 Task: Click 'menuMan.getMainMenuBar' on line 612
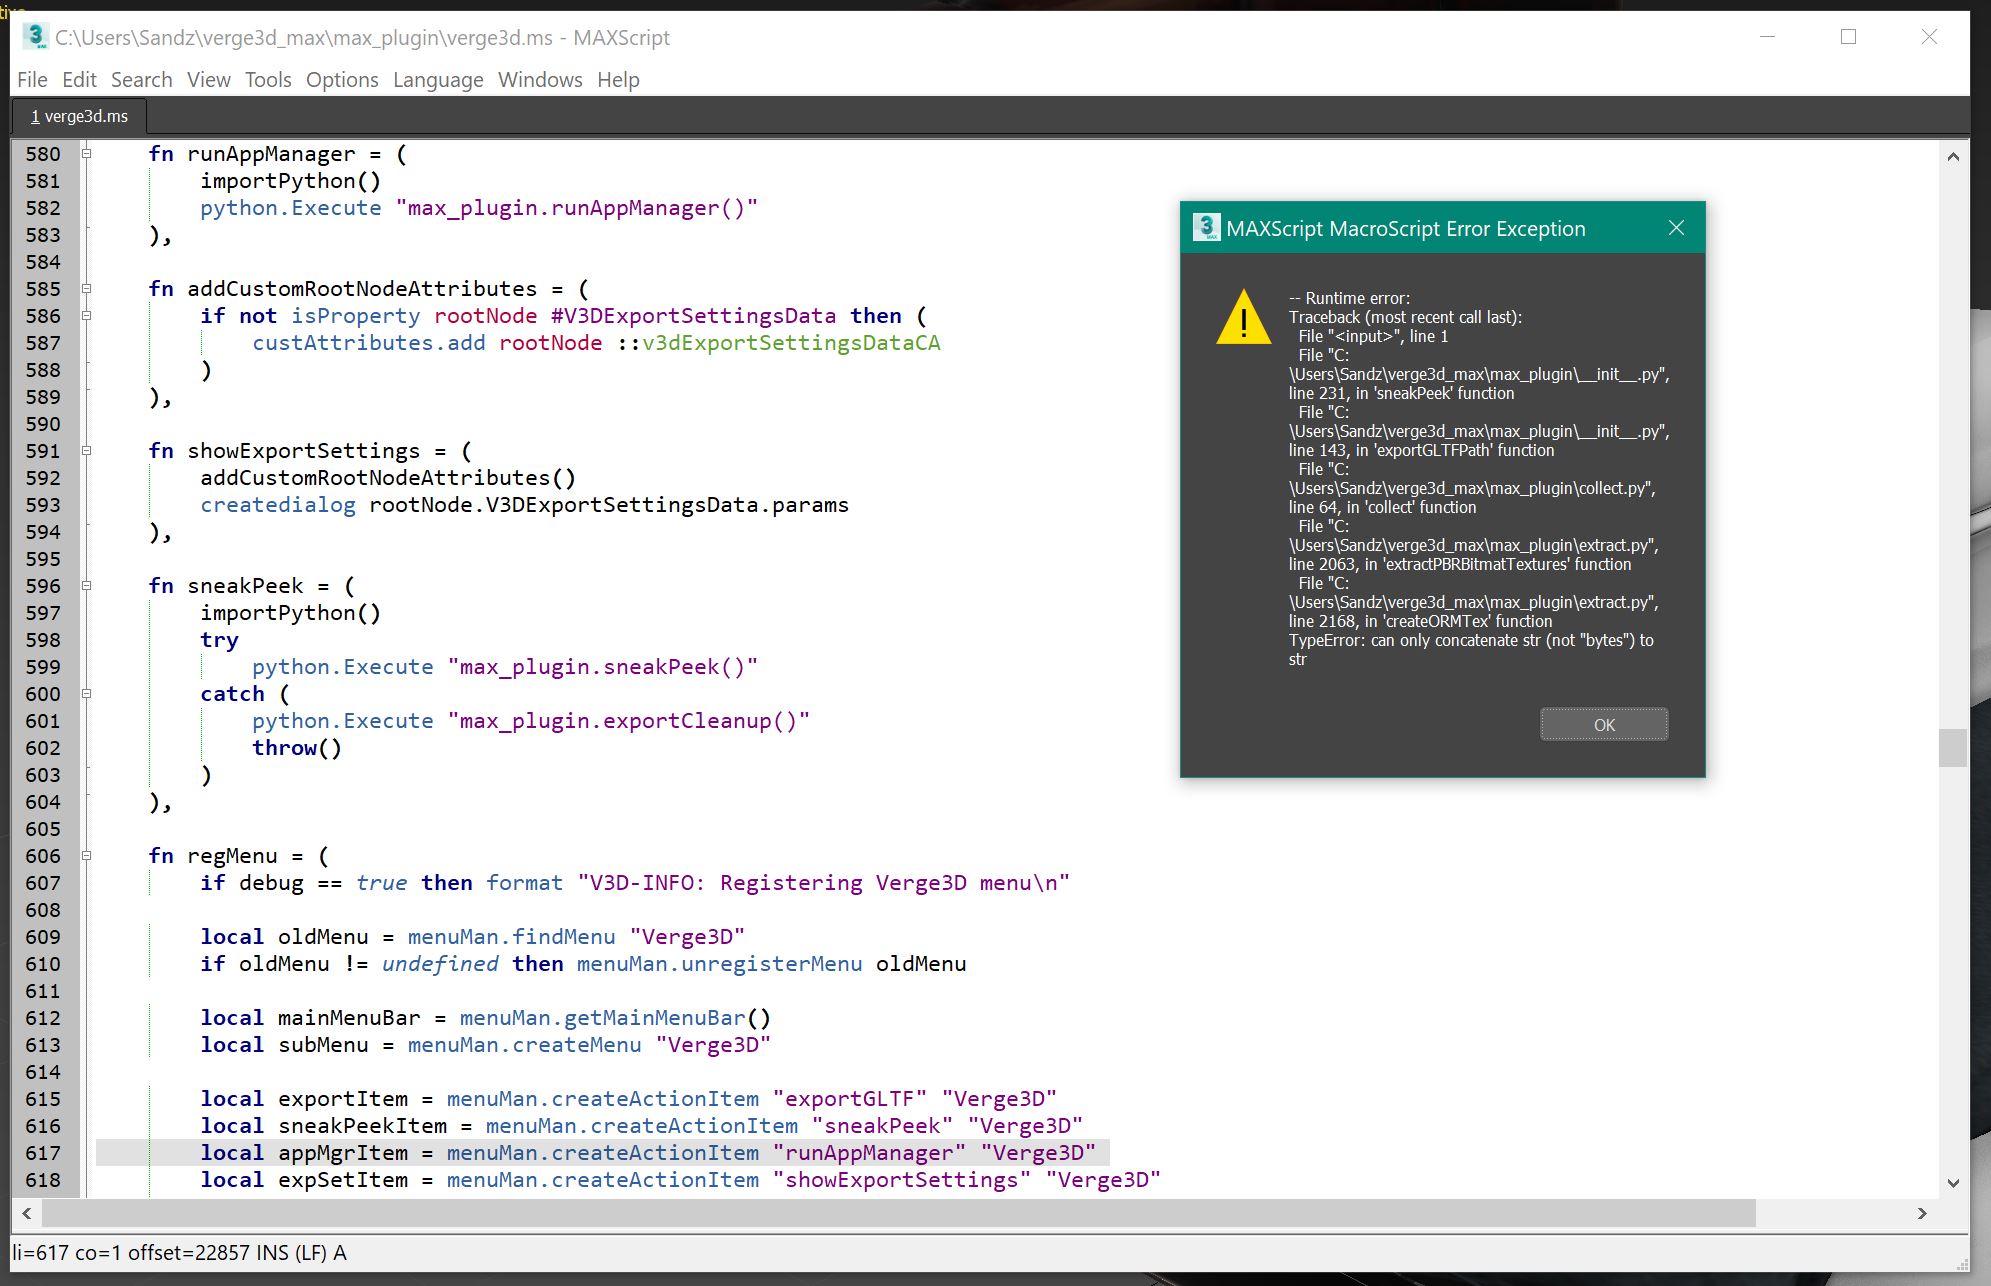(x=603, y=1018)
